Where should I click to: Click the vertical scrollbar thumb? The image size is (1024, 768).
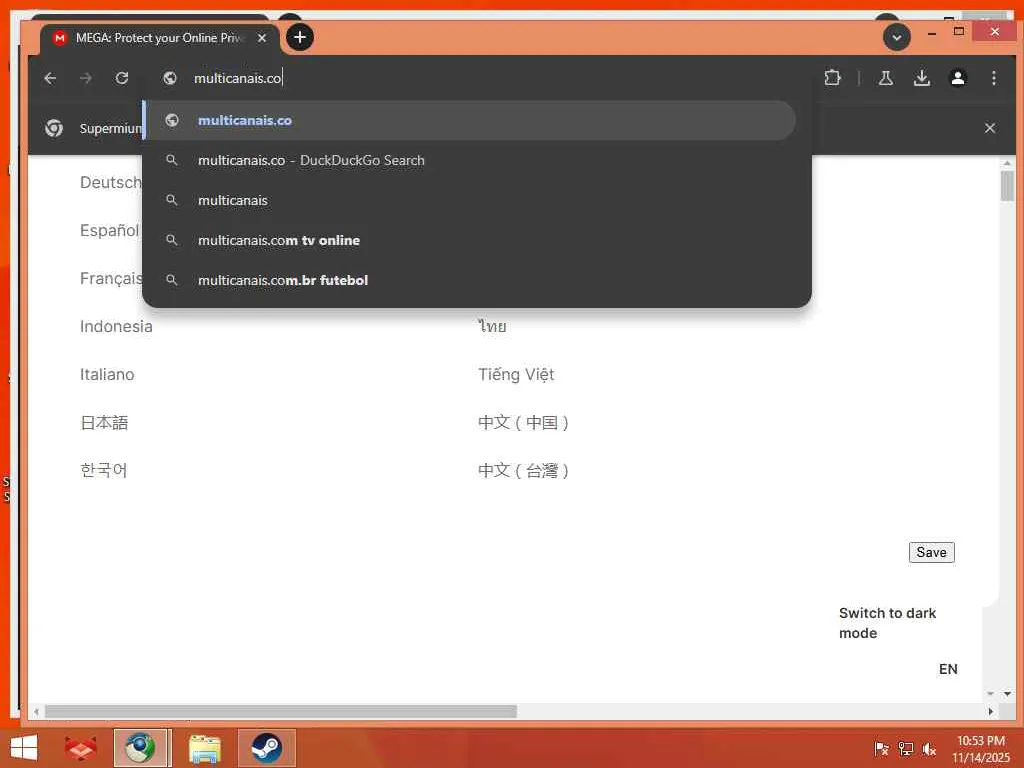click(1006, 185)
